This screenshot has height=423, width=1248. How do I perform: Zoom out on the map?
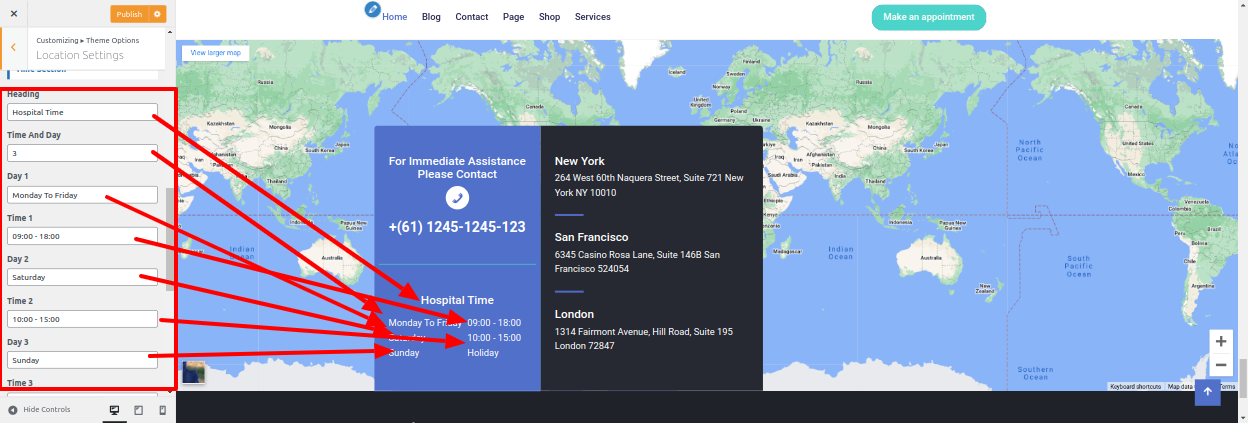1221,365
